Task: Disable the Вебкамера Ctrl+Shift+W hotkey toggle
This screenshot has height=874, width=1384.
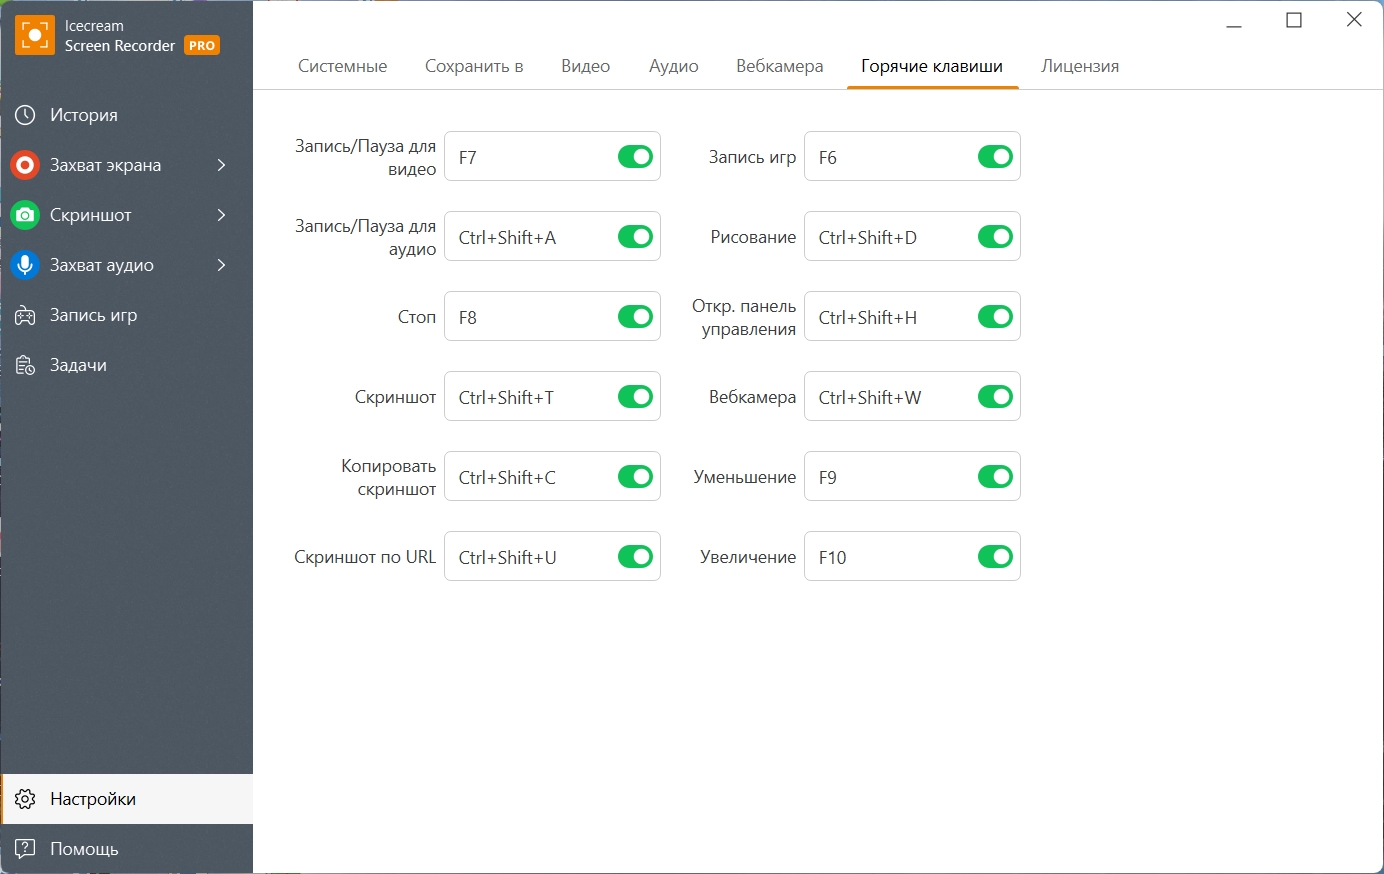Action: tap(995, 397)
